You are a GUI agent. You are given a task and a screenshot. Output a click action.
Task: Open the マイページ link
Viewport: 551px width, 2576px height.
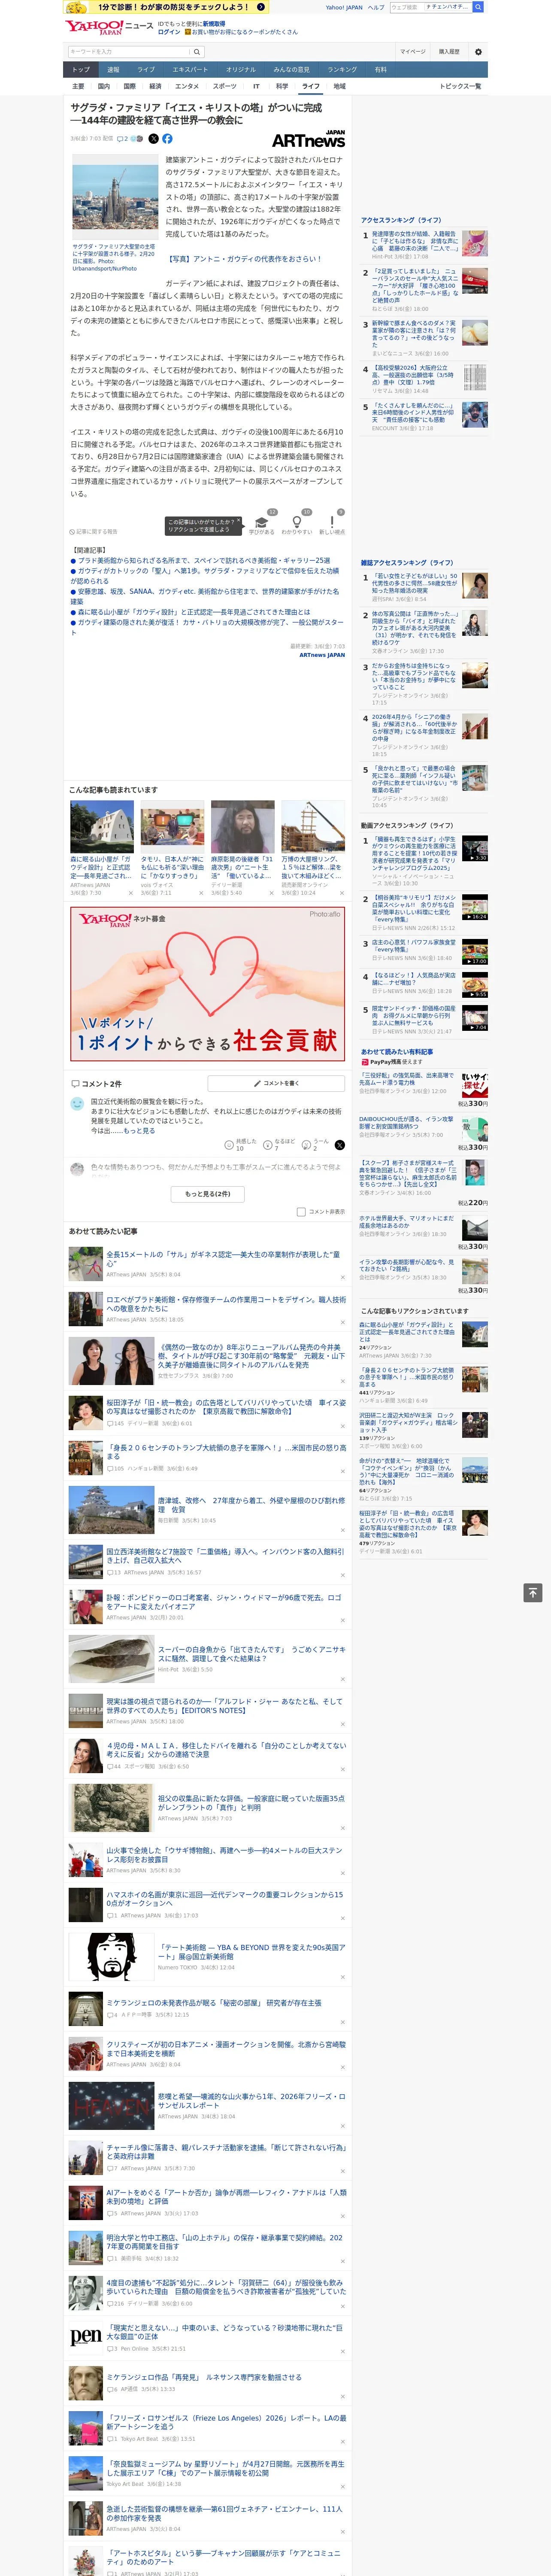point(412,52)
